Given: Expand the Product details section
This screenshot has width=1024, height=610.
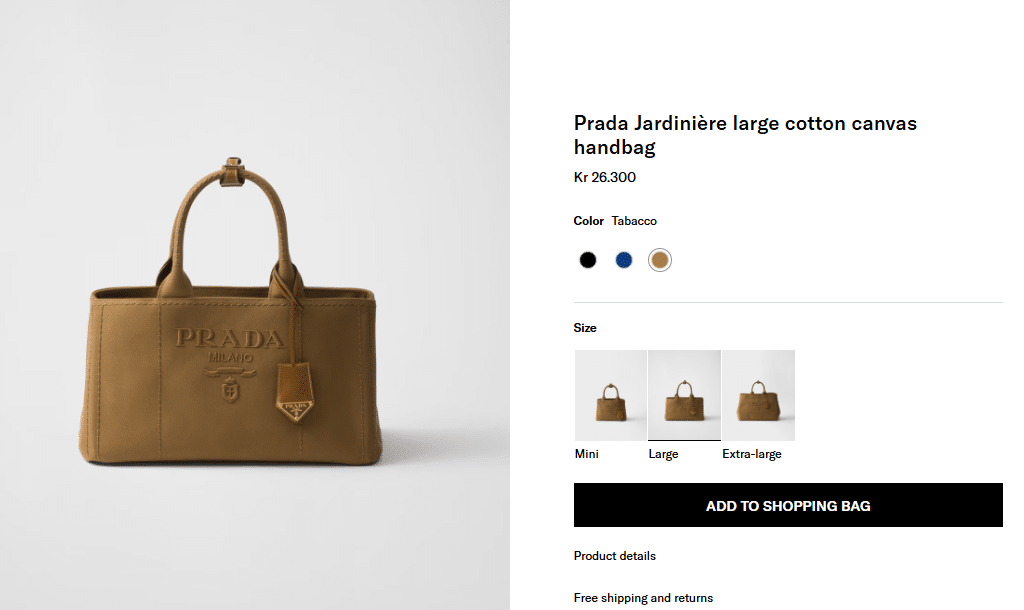Looking at the screenshot, I should [x=615, y=556].
